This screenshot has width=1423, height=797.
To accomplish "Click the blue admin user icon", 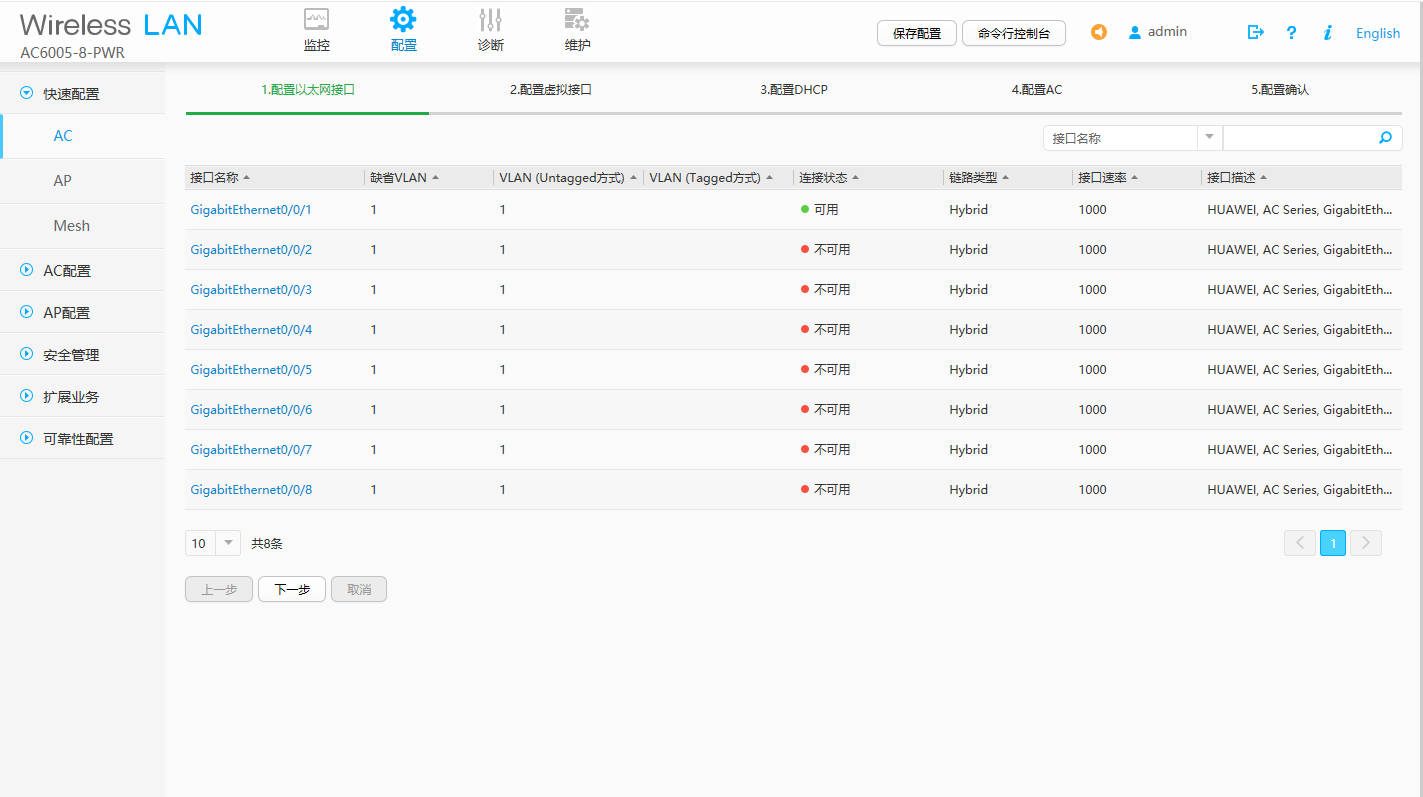I will [1134, 31].
